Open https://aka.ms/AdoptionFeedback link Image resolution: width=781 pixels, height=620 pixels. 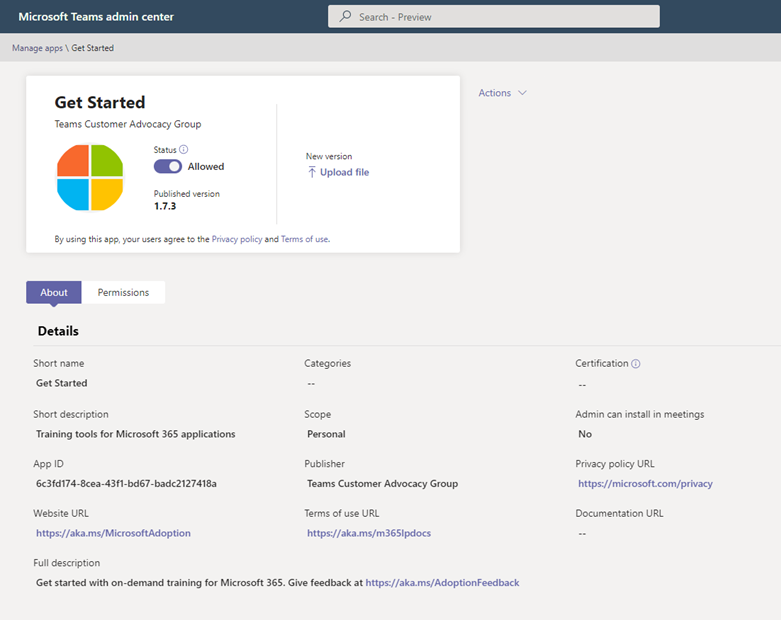tap(442, 583)
